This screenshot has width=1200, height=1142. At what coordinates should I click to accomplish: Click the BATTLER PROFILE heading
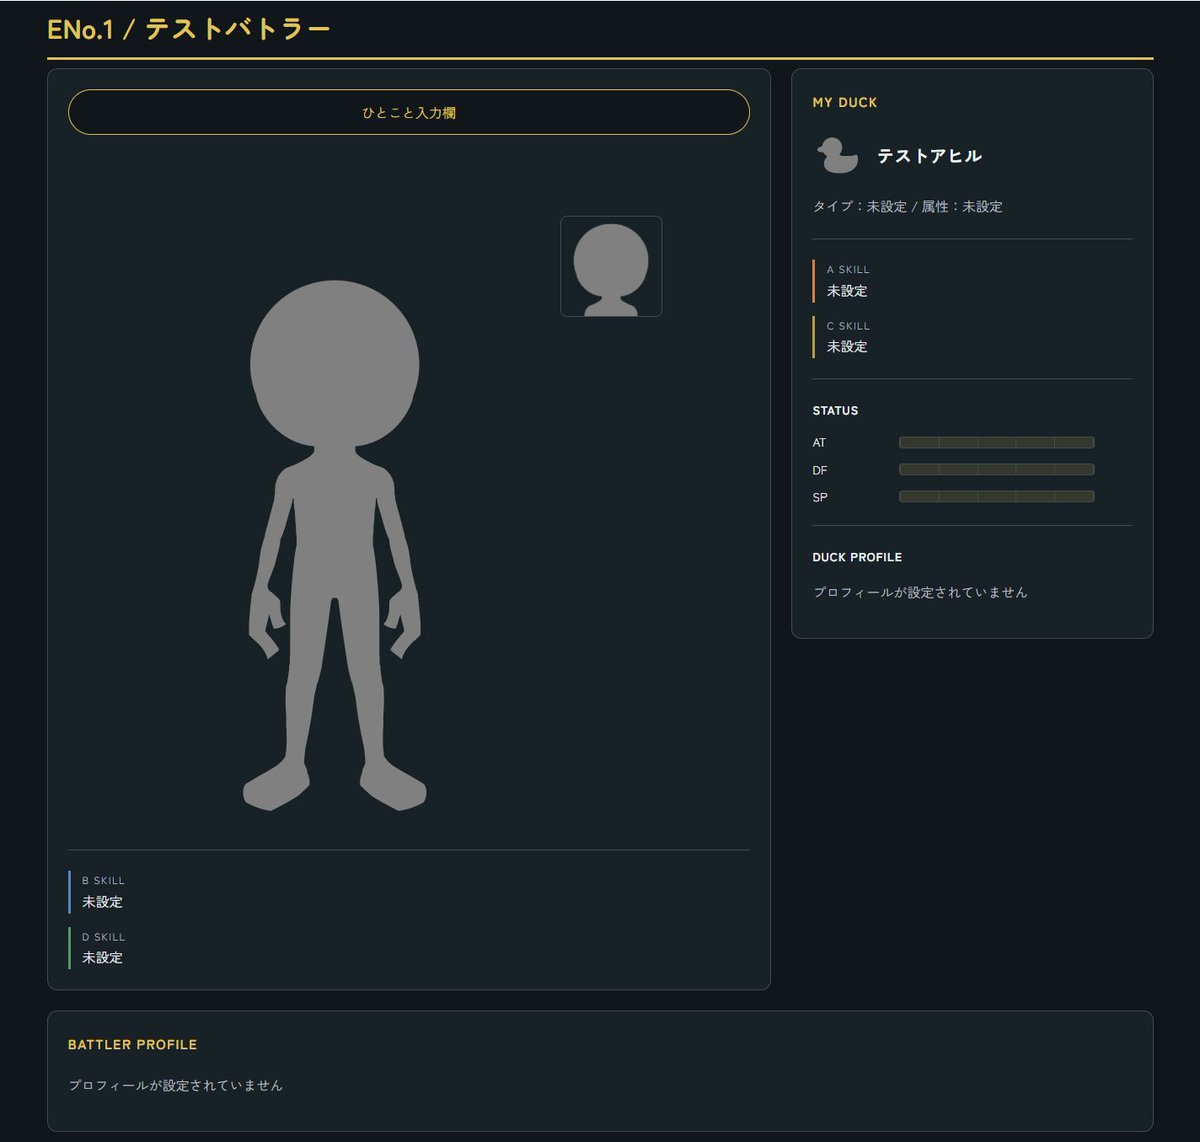click(x=132, y=1044)
